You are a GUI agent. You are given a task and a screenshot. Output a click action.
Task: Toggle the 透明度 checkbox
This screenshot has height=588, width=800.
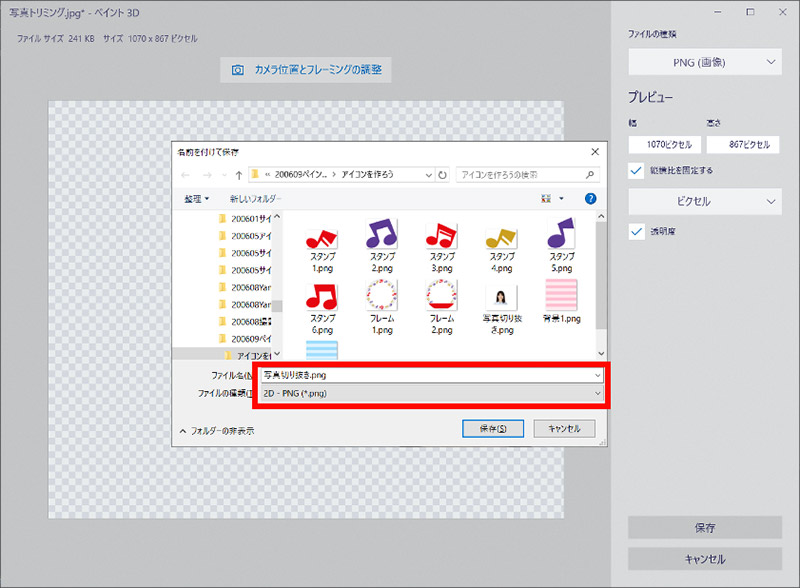coord(637,231)
